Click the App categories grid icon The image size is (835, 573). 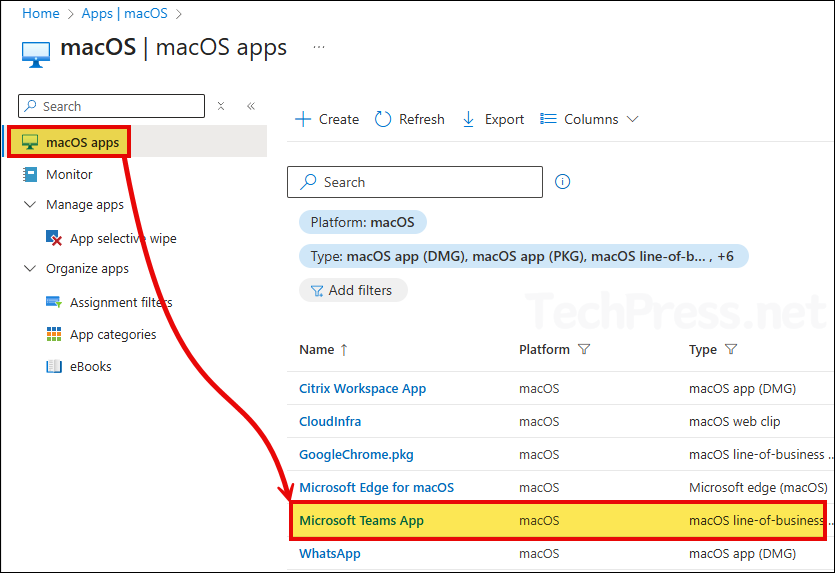[x=54, y=334]
